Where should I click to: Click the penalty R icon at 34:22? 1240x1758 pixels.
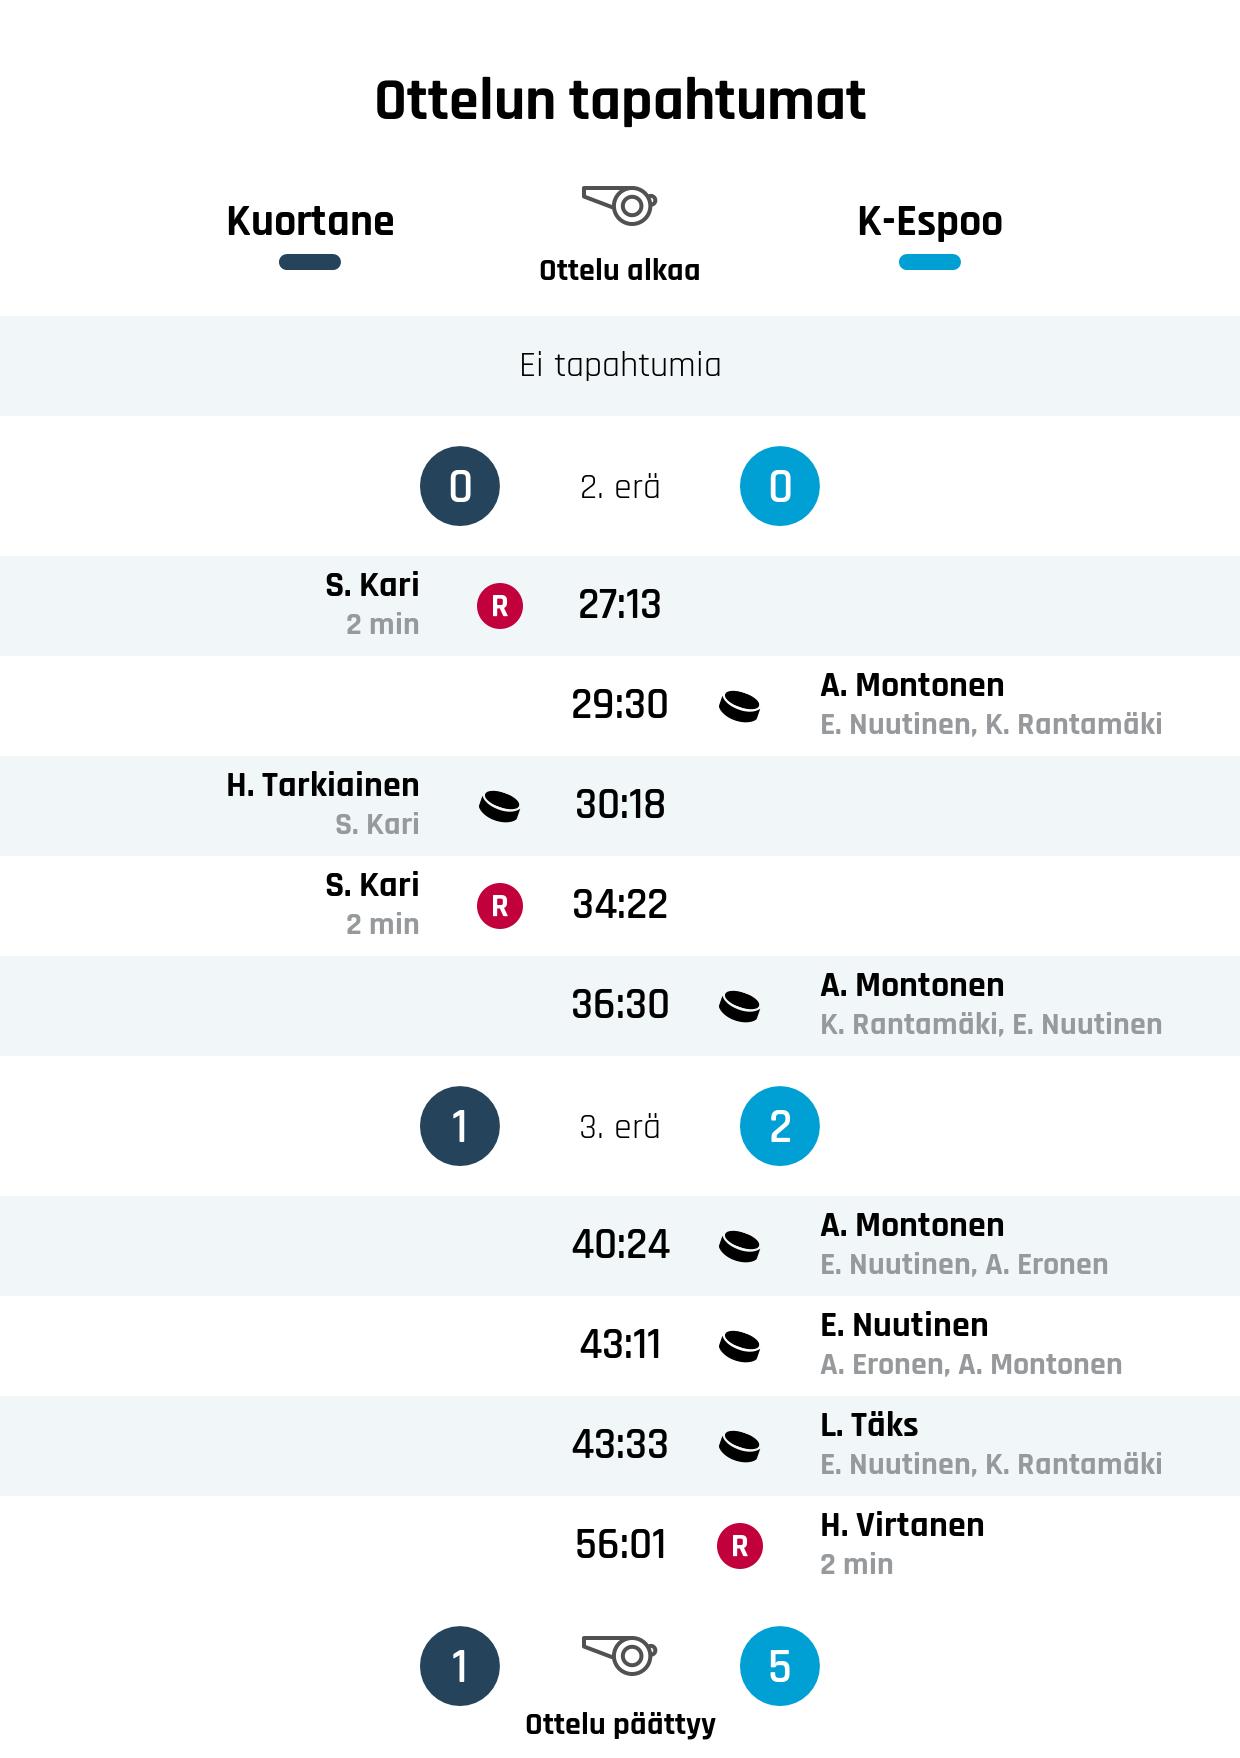tap(500, 906)
